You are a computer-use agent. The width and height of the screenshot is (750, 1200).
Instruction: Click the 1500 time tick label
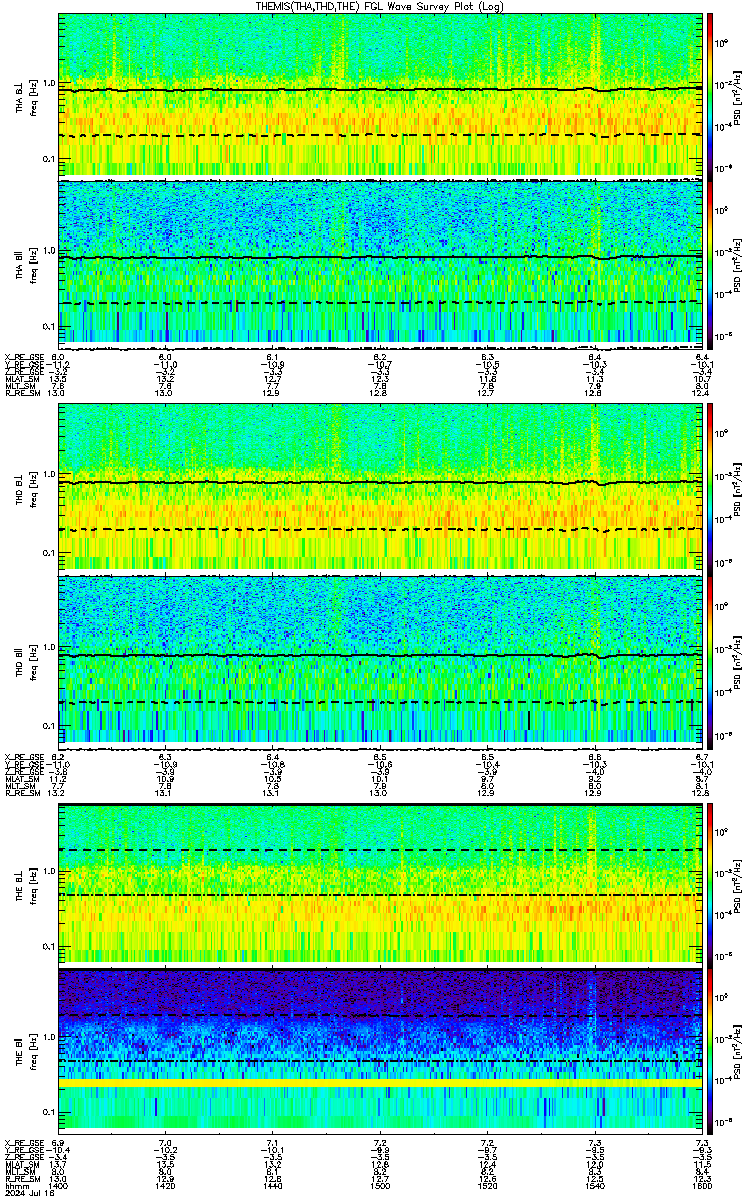(x=381, y=1187)
